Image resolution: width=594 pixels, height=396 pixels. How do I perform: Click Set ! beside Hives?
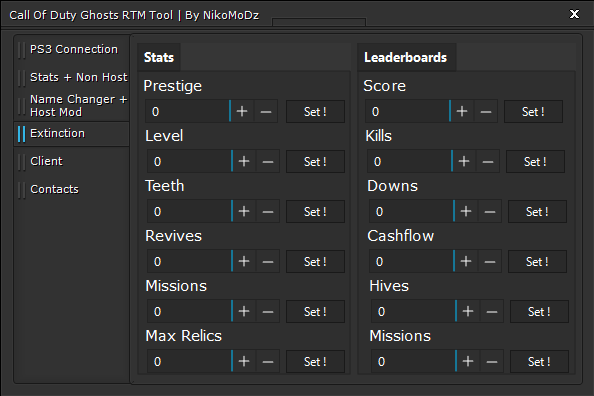point(539,311)
